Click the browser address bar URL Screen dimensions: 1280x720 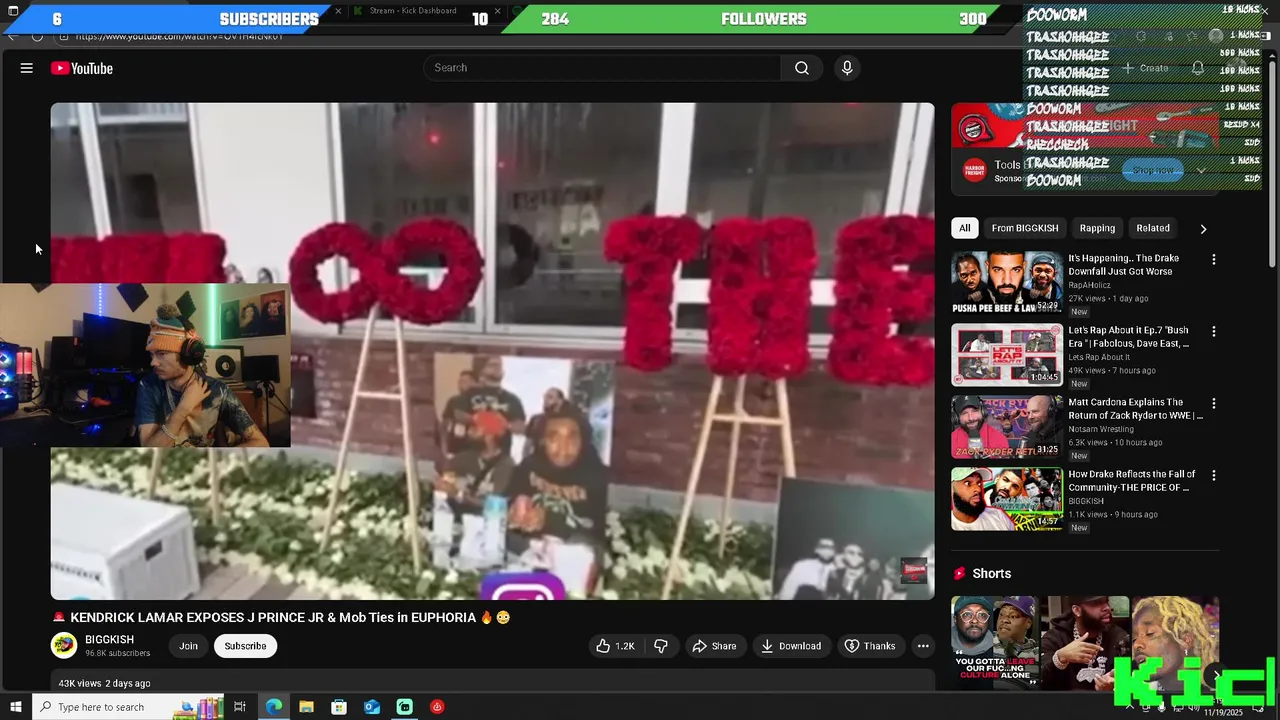tap(179, 37)
